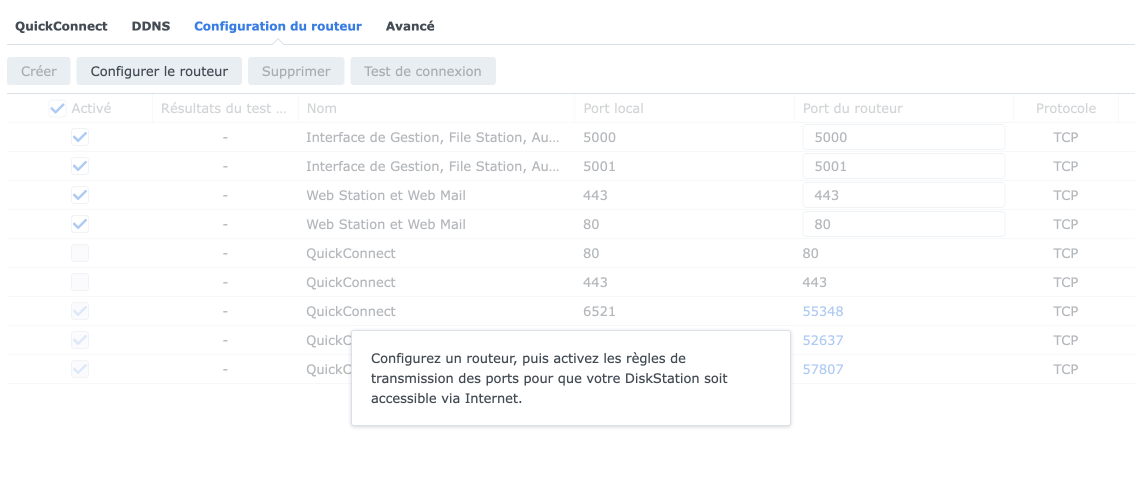This screenshot has width=1141, height=478.
Task: Toggle the Activé header select-all checkbox
Action: click(x=57, y=108)
